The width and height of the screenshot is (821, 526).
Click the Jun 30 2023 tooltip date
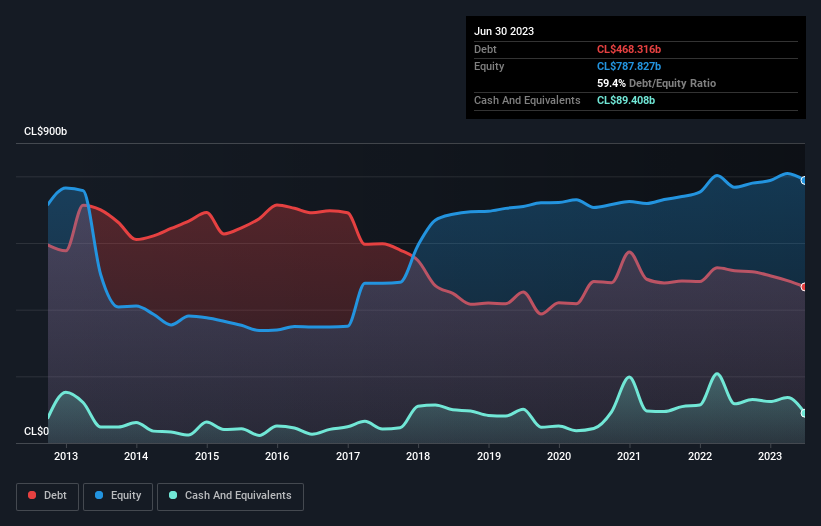pyautogui.click(x=504, y=31)
